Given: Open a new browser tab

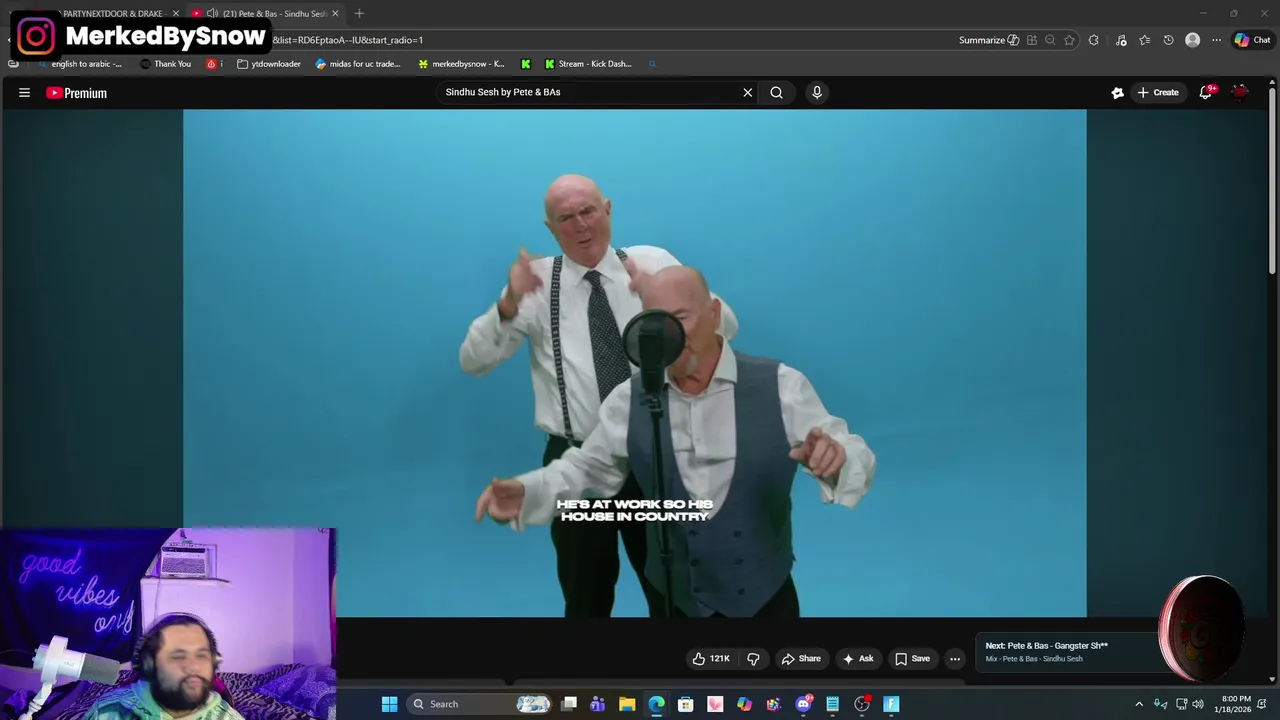Looking at the screenshot, I should (359, 13).
